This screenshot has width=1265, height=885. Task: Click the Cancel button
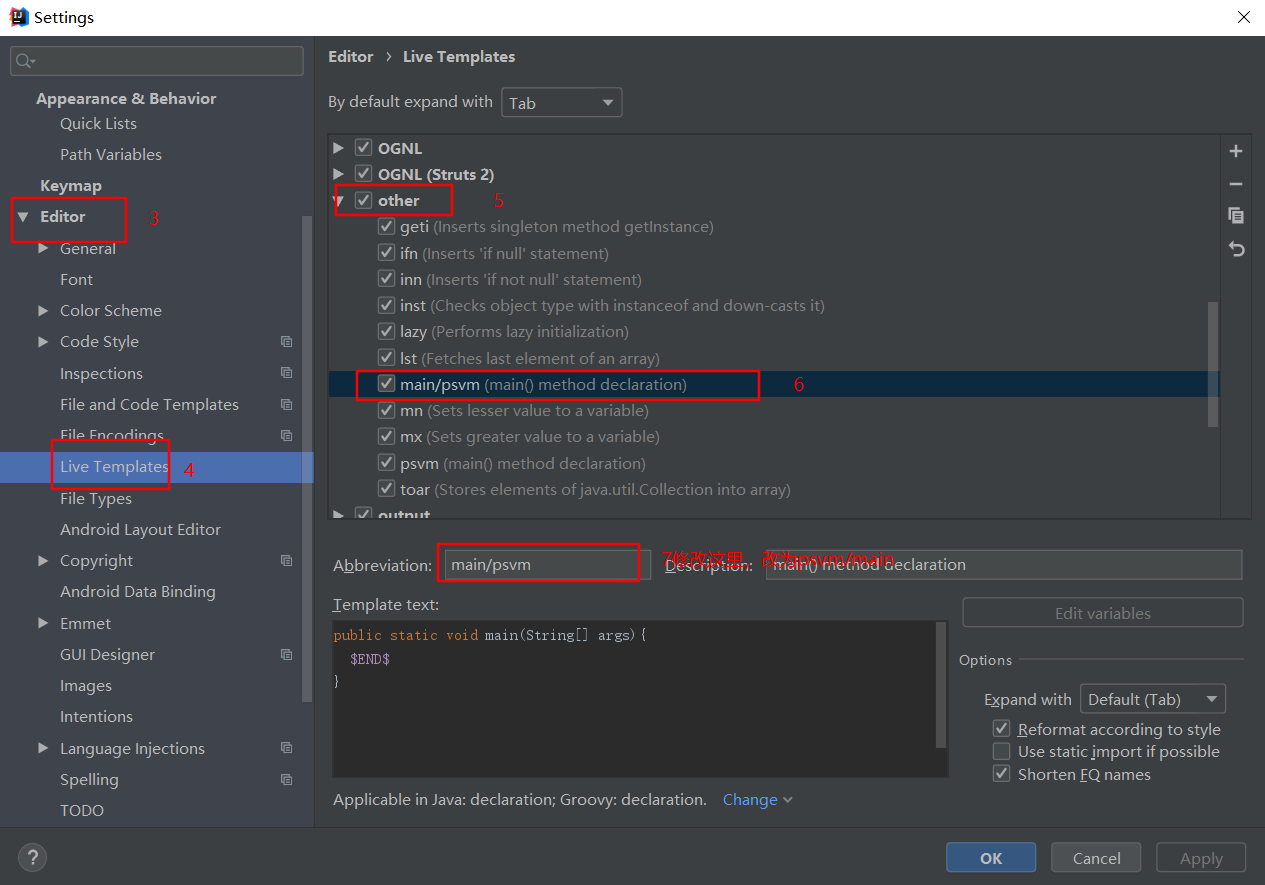pyautogui.click(x=1097, y=858)
